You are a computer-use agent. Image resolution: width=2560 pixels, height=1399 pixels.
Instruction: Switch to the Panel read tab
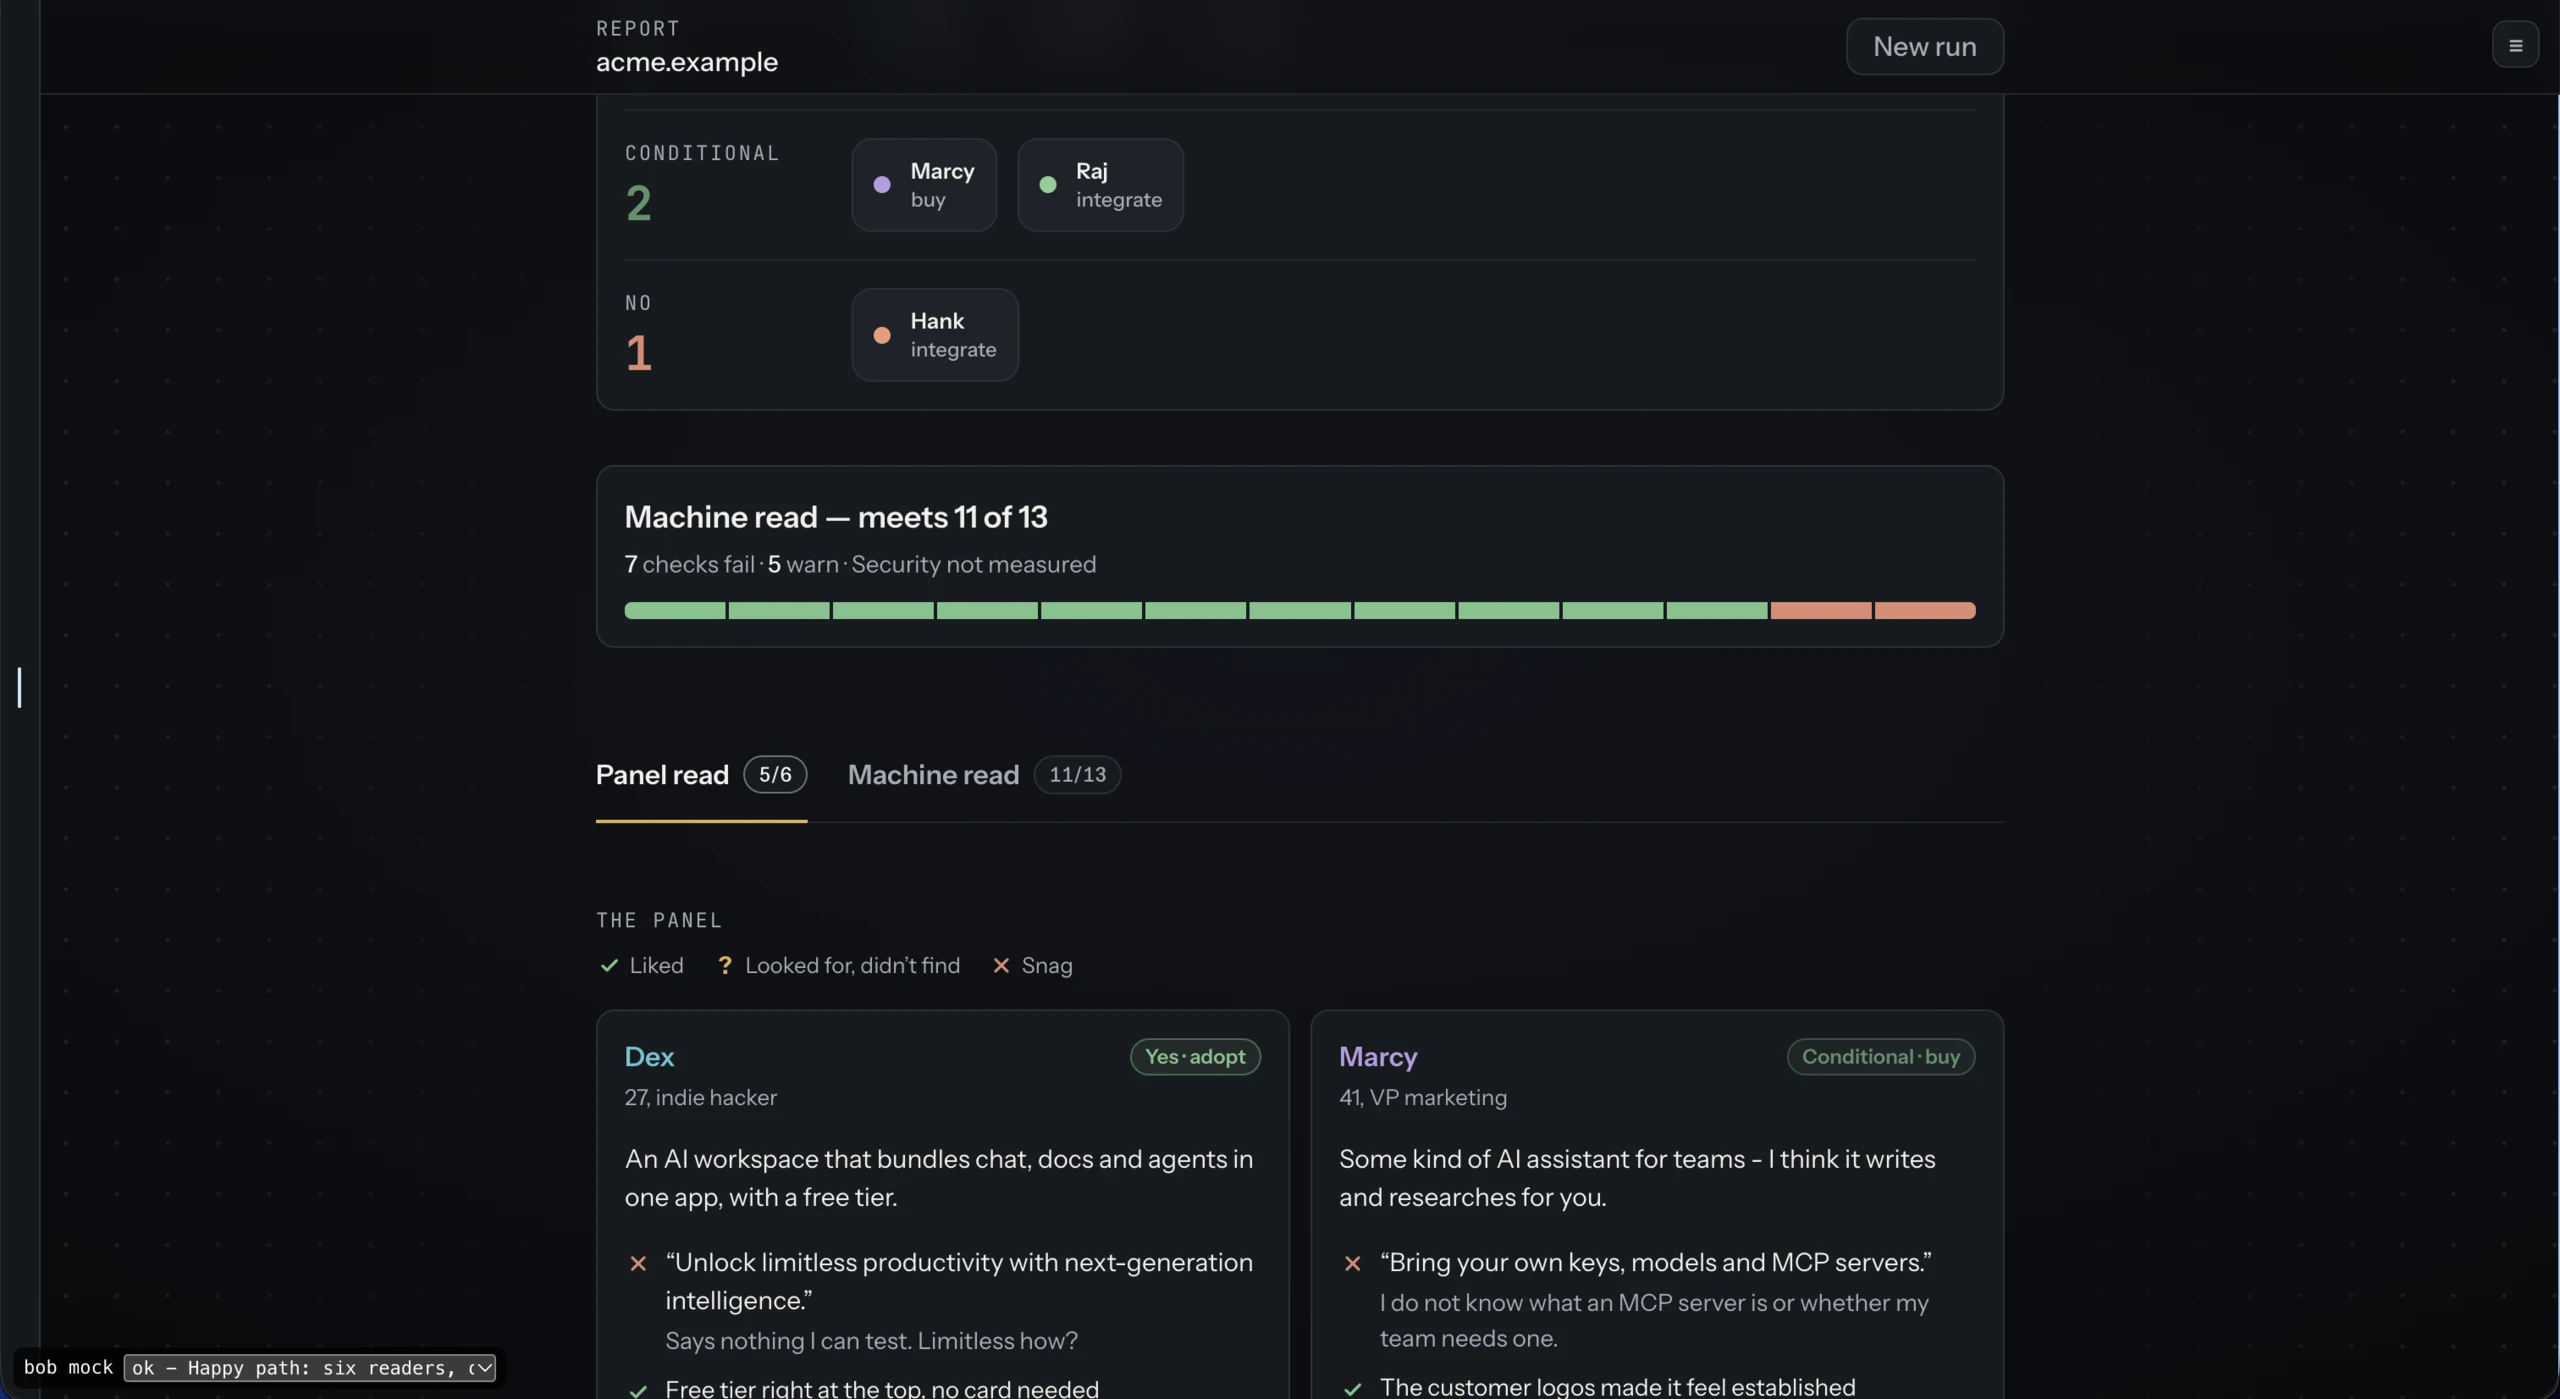(x=701, y=775)
